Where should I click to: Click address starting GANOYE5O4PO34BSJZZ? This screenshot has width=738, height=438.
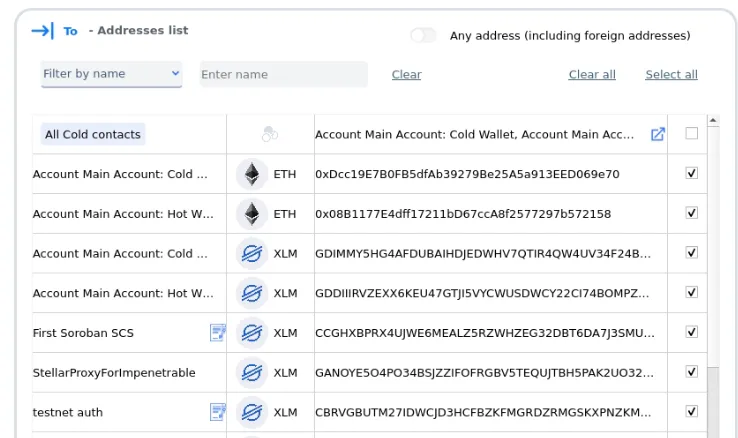(x=484, y=373)
